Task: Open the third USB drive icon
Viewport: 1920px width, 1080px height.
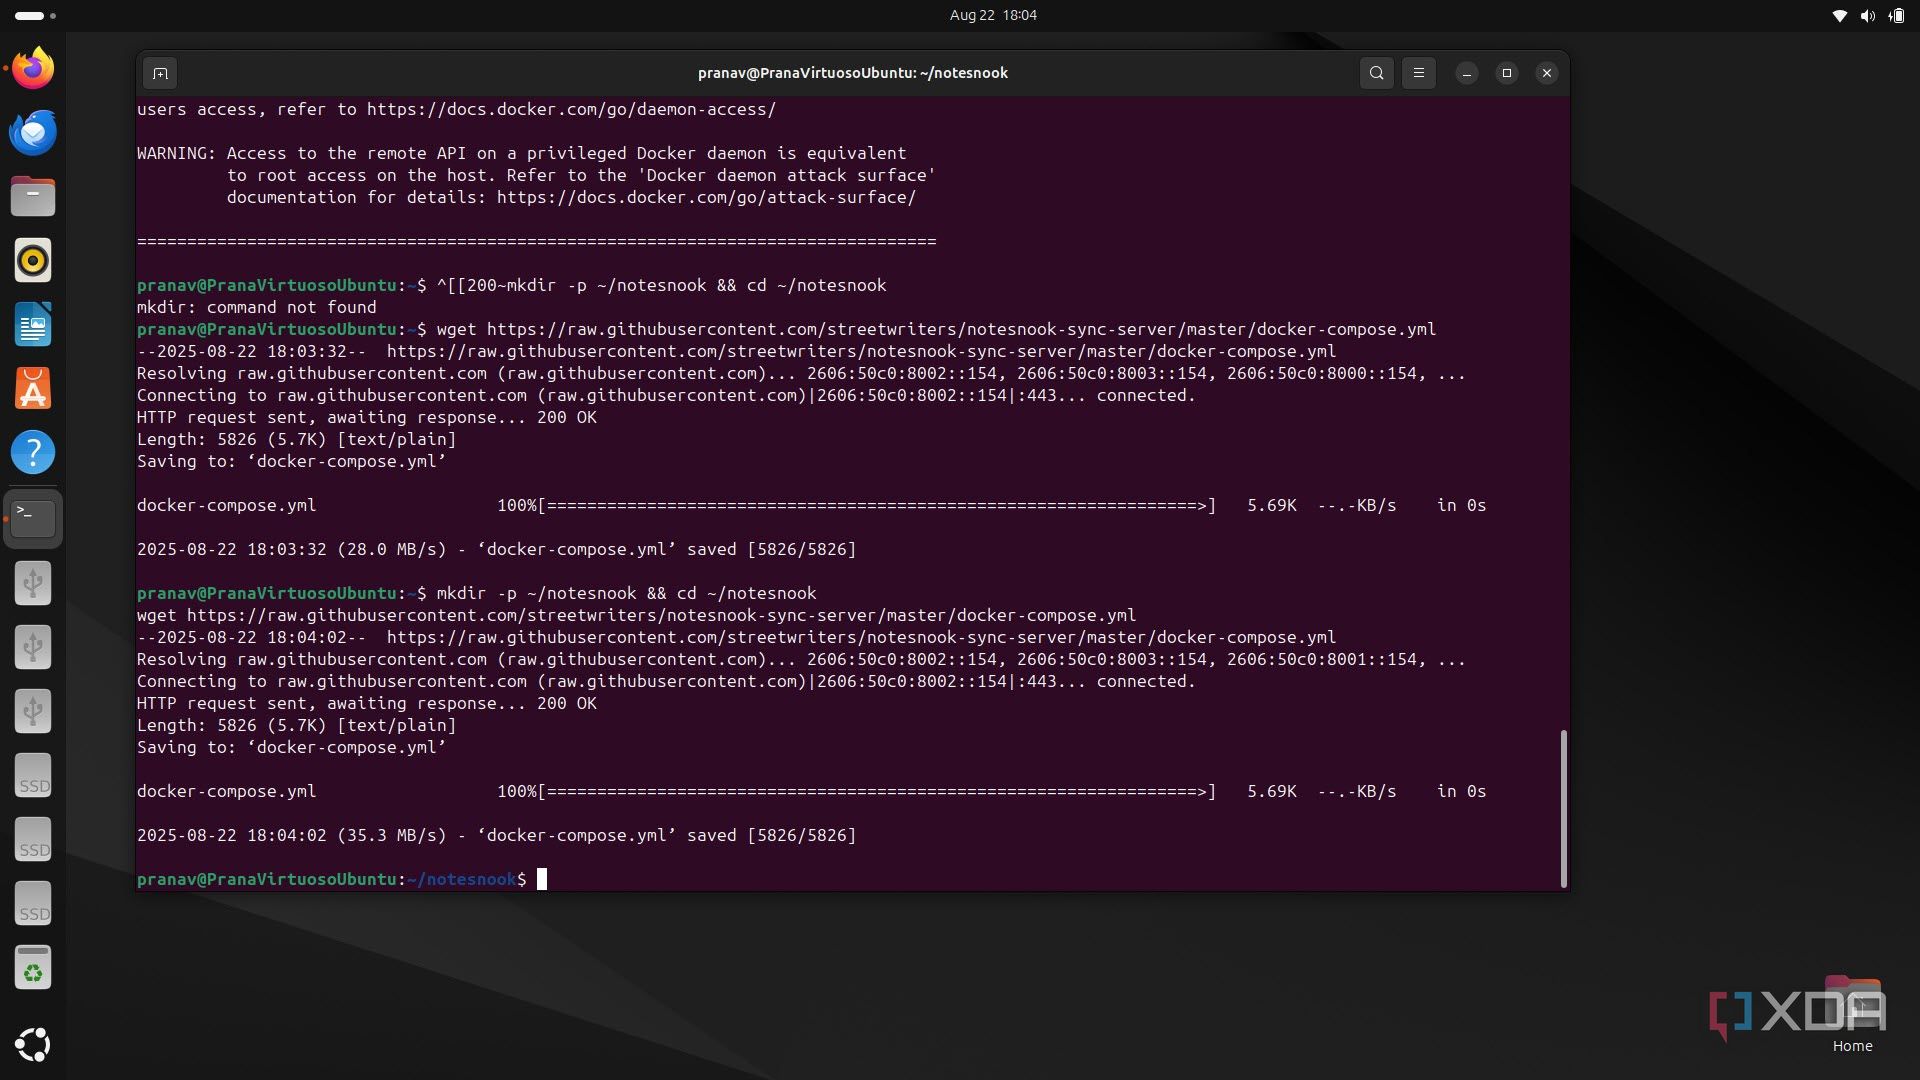Action: point(33,711)
